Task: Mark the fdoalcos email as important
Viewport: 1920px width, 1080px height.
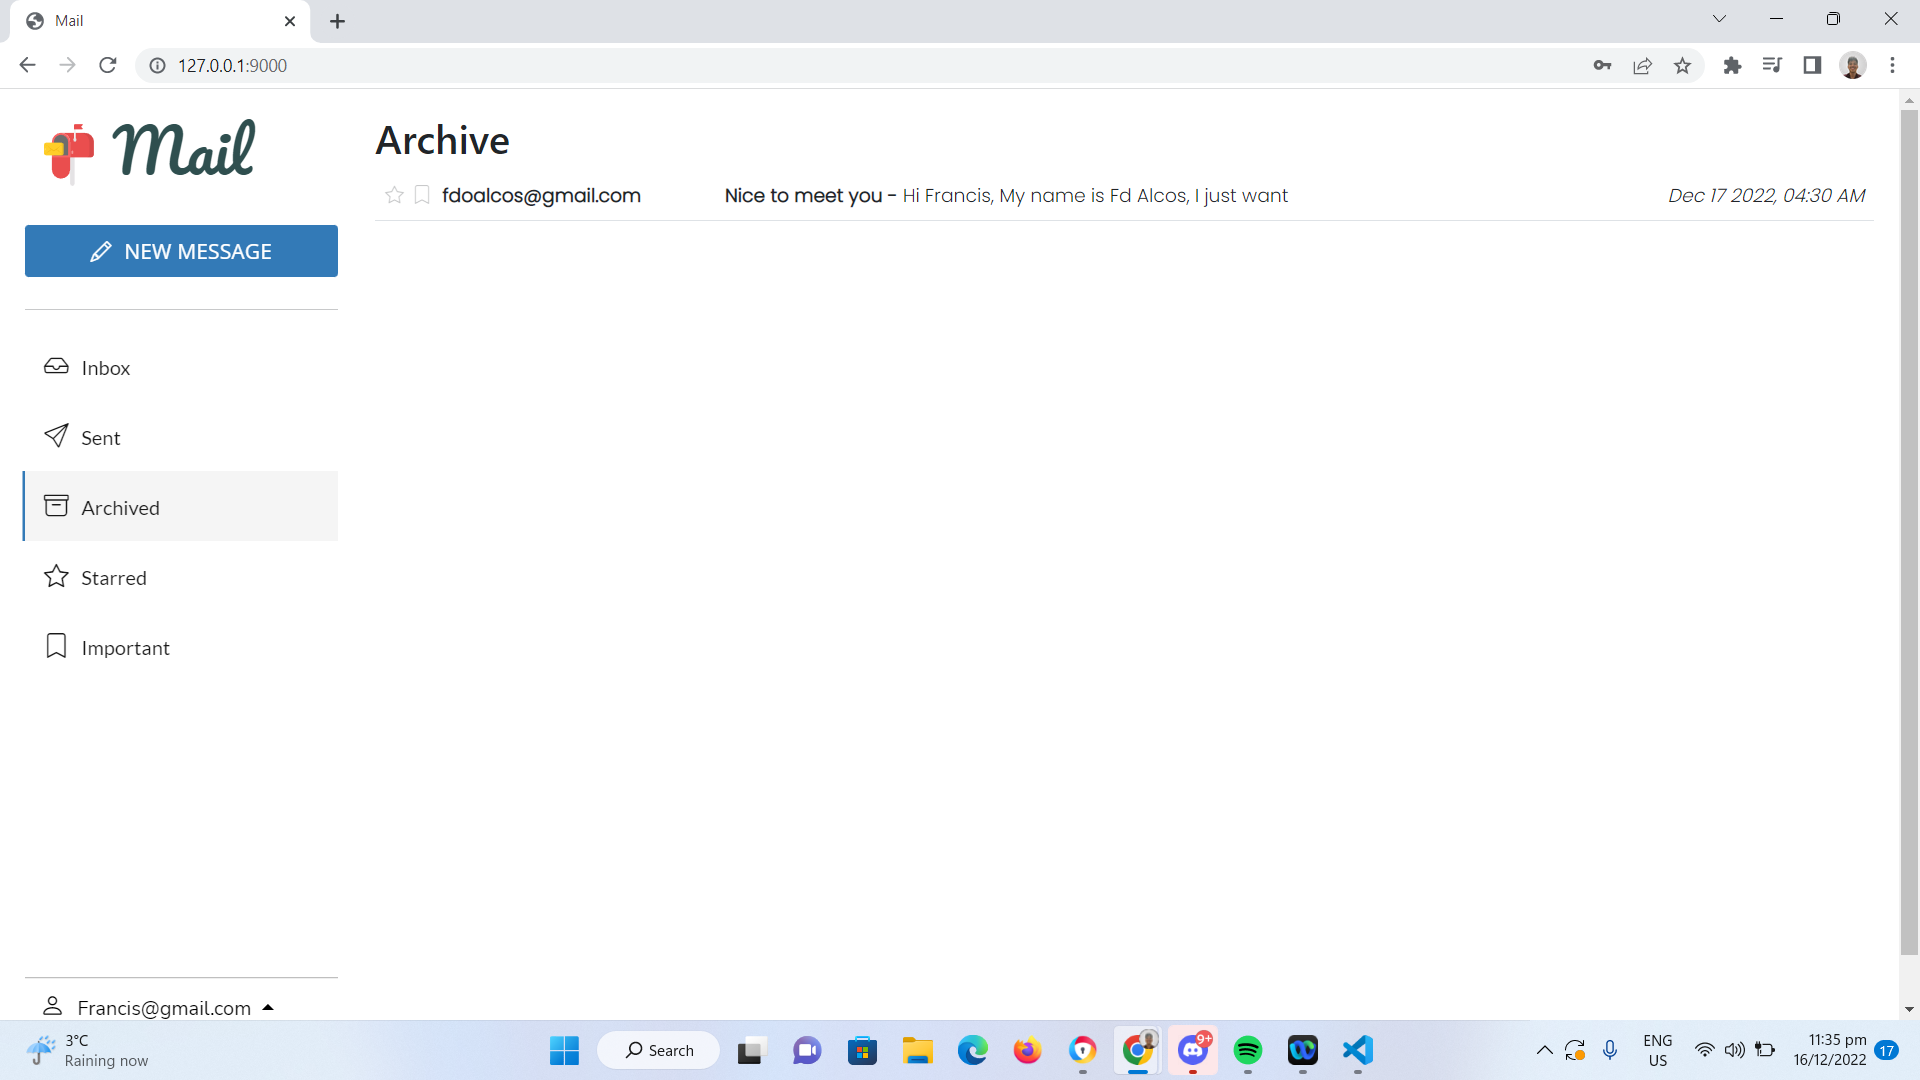Action: pos(422,195)
